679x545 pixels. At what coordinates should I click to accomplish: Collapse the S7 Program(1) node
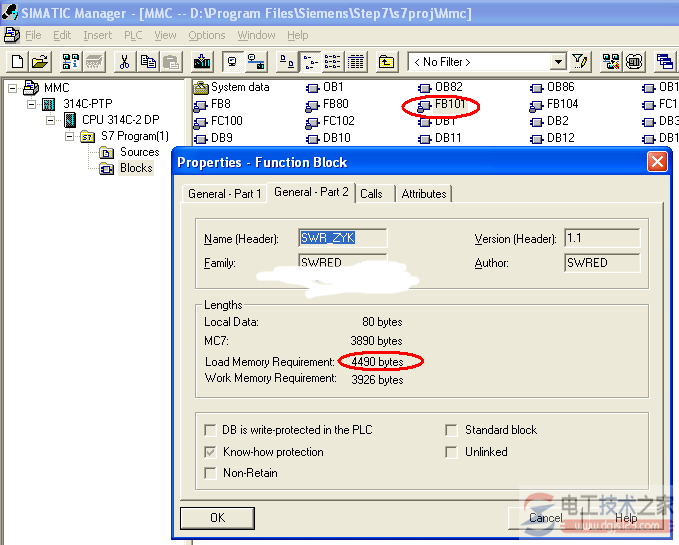[x=69, y=136]
